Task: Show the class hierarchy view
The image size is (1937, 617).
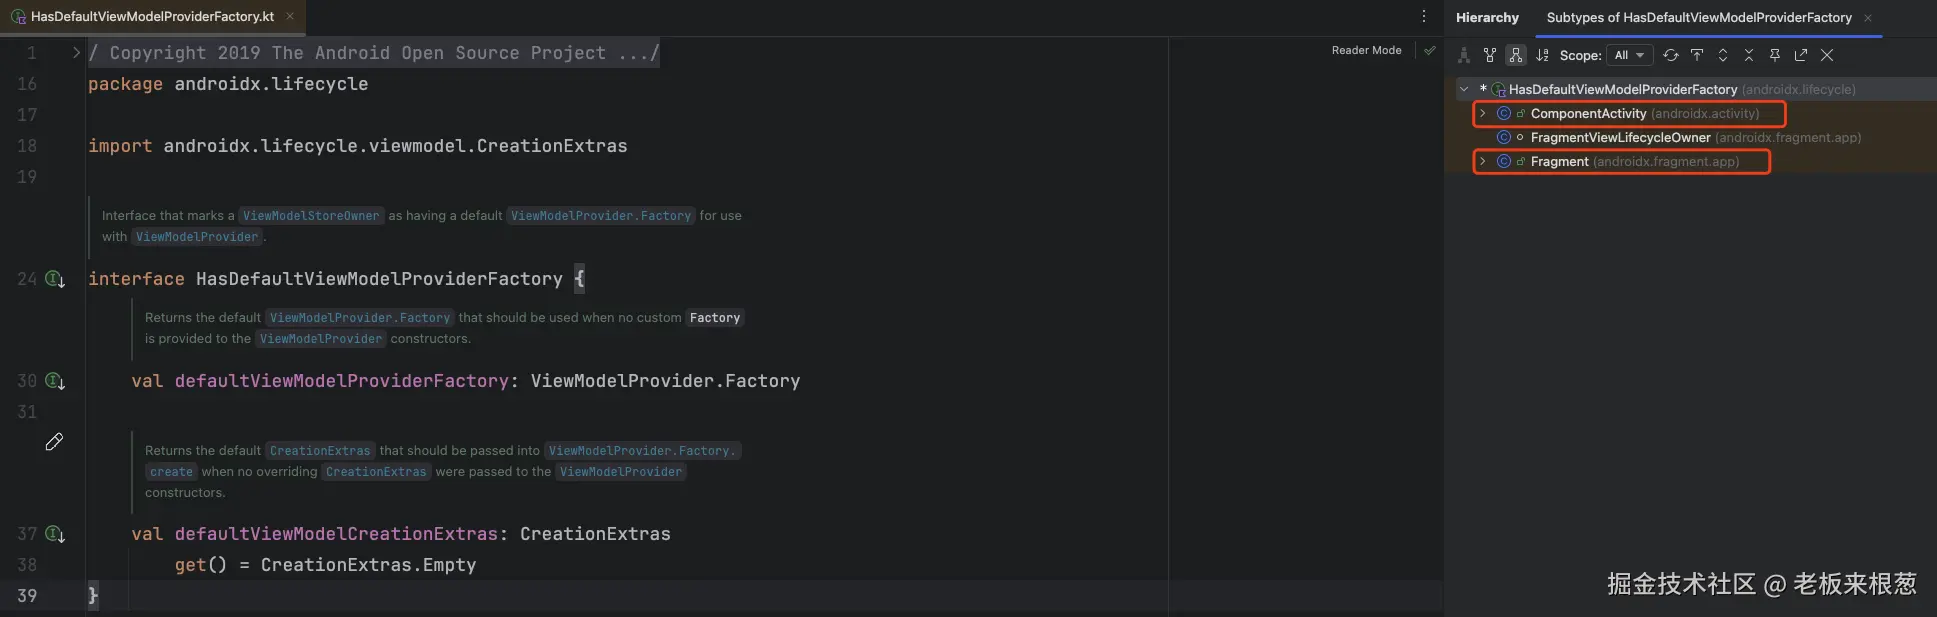Action: tap(1464, 55)
